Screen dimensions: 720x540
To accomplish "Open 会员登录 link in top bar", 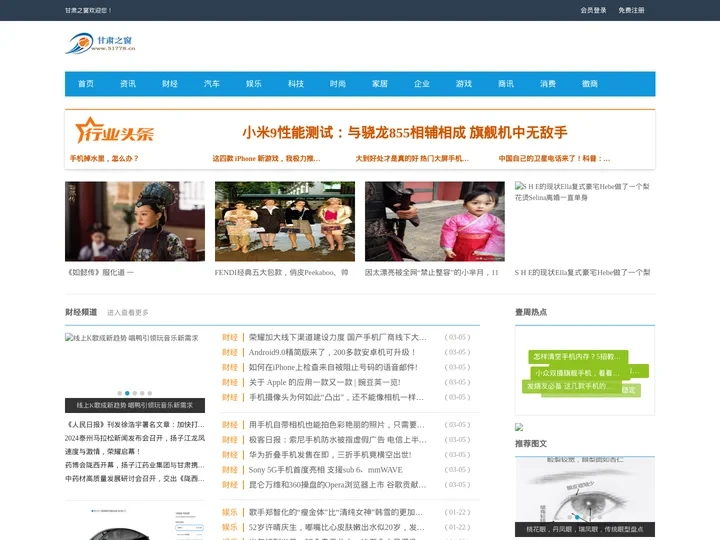I will [x=593, y=10].
